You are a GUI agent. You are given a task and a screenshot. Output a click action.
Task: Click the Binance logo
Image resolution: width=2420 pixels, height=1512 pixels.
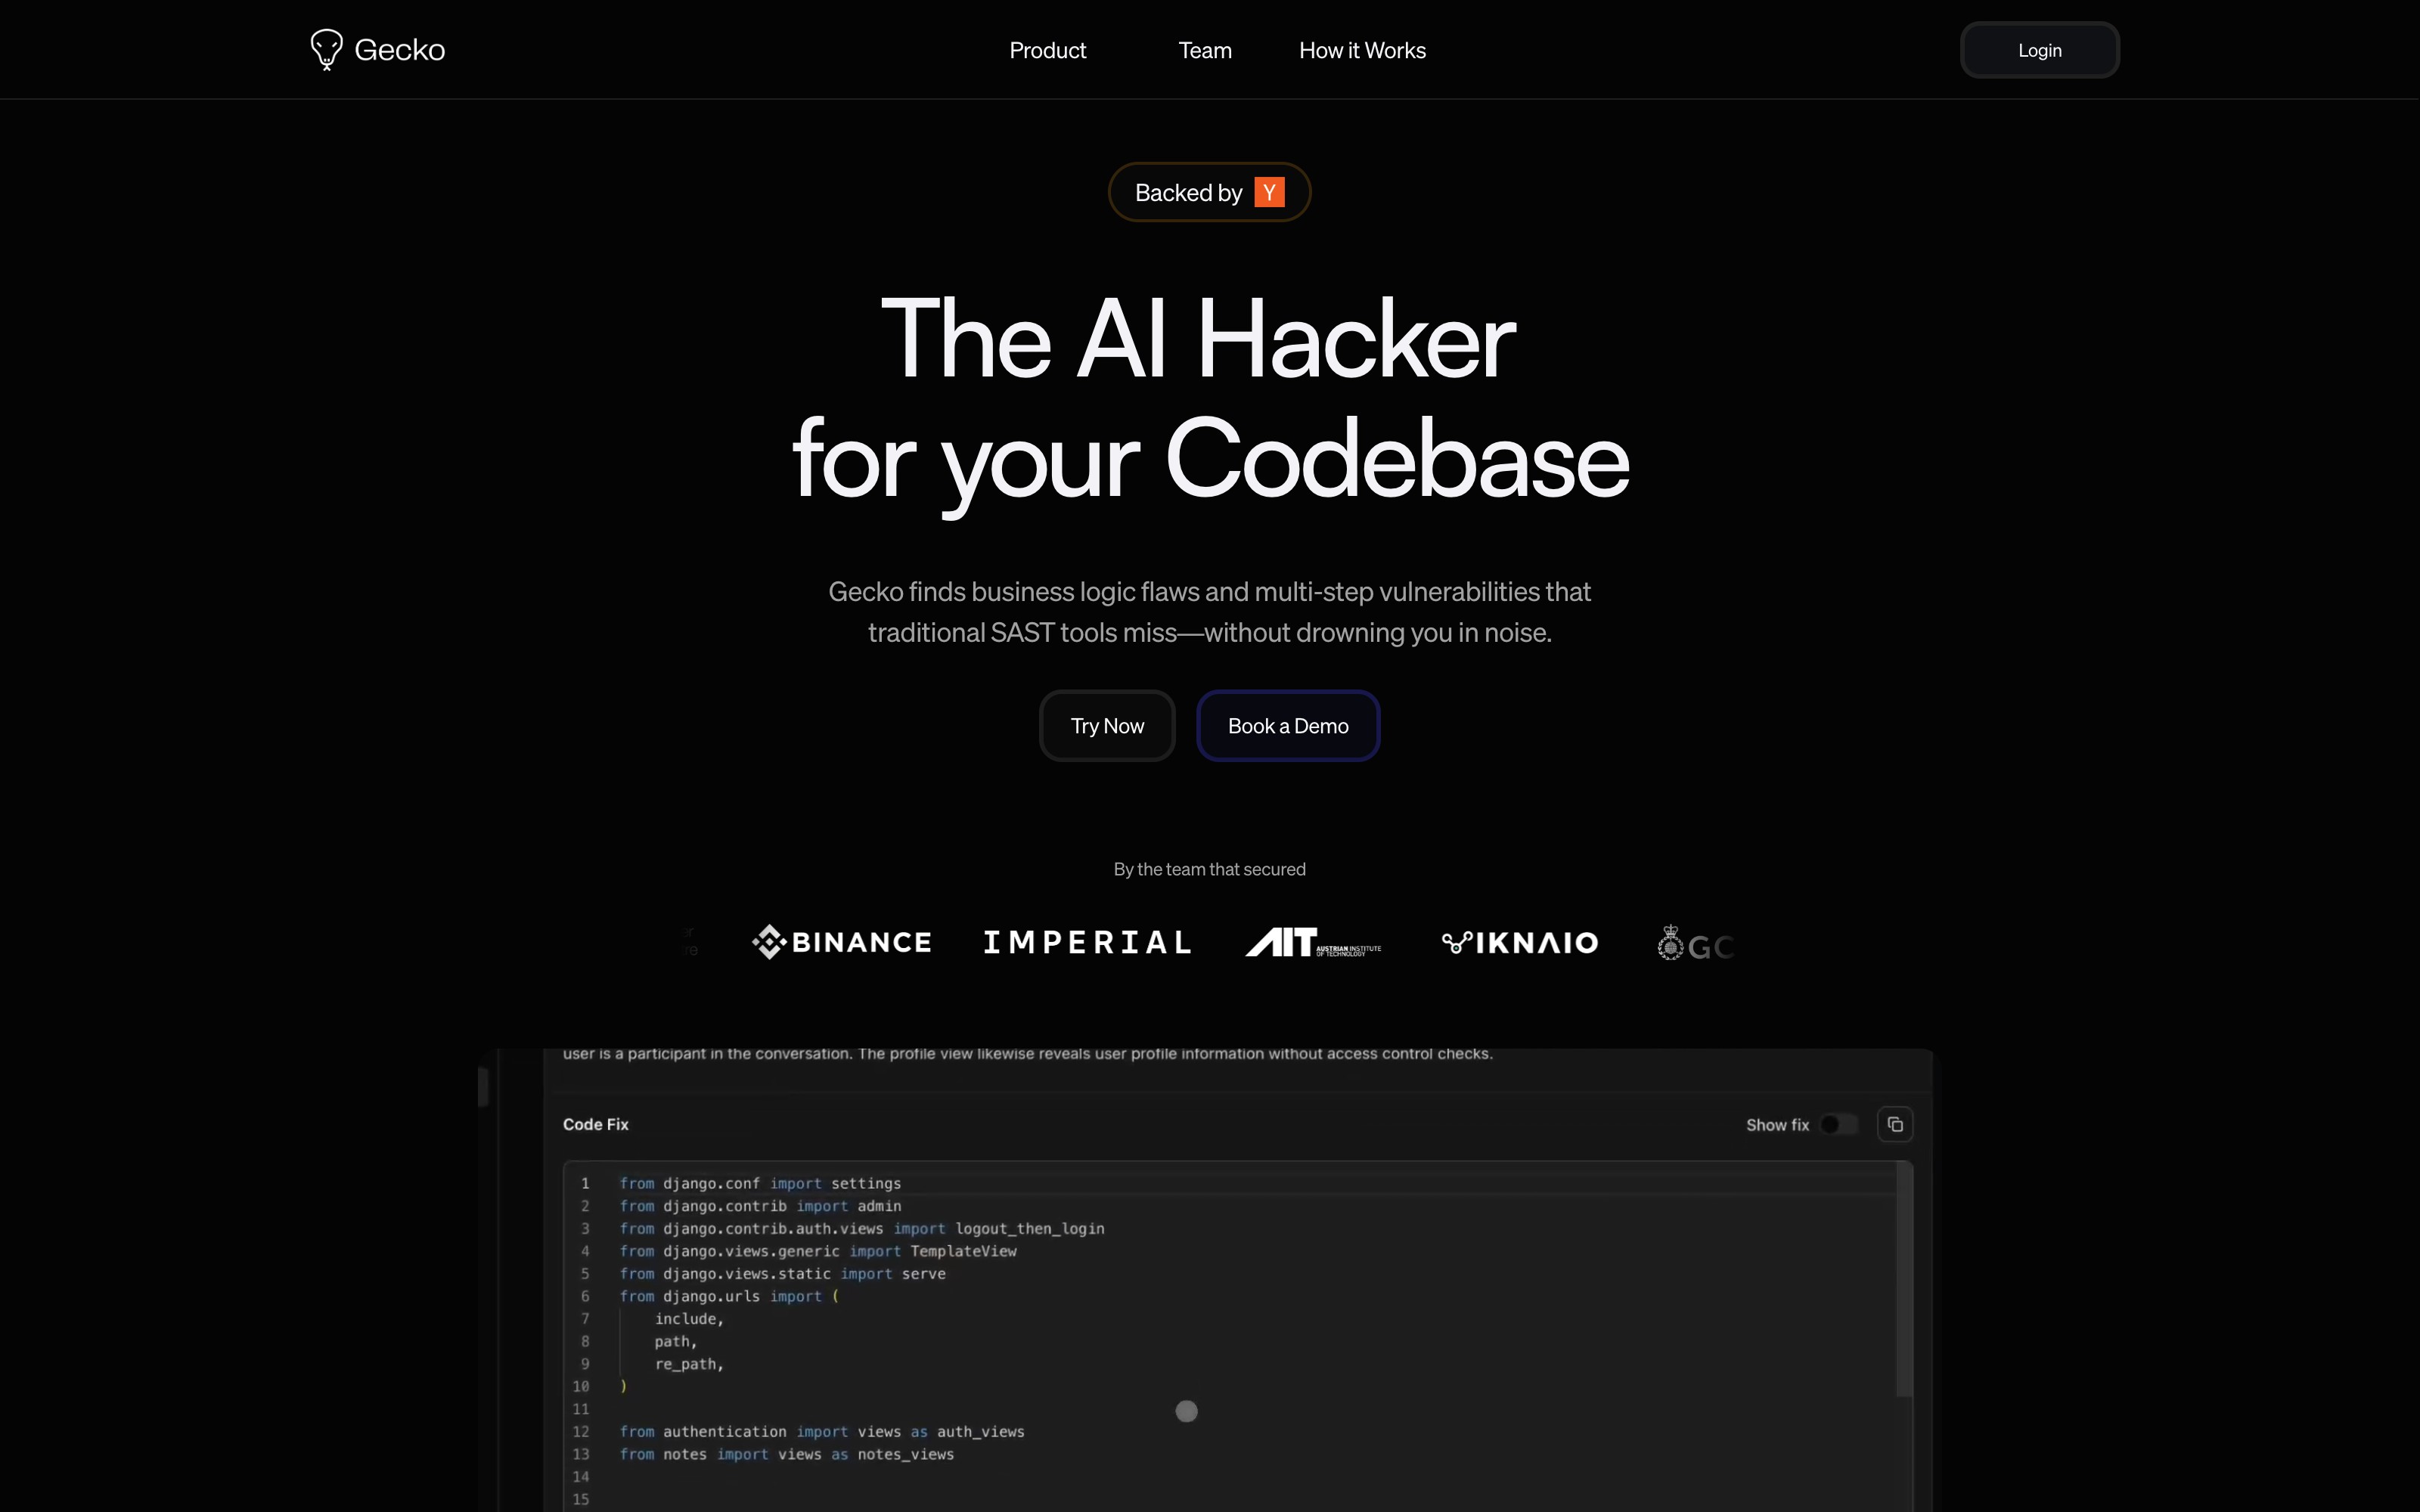pos(842,942)
